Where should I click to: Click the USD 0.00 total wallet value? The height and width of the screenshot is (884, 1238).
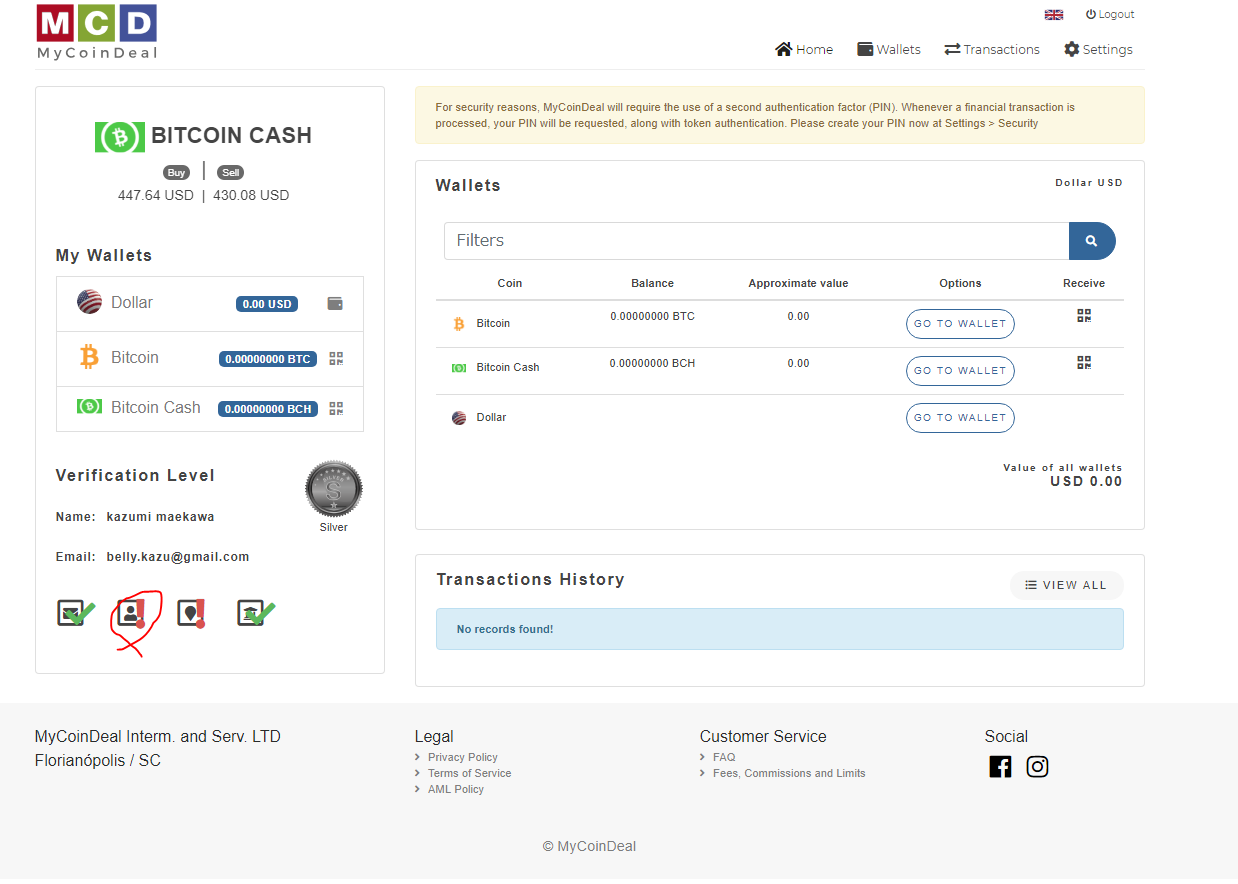[x=1086, y=482]
